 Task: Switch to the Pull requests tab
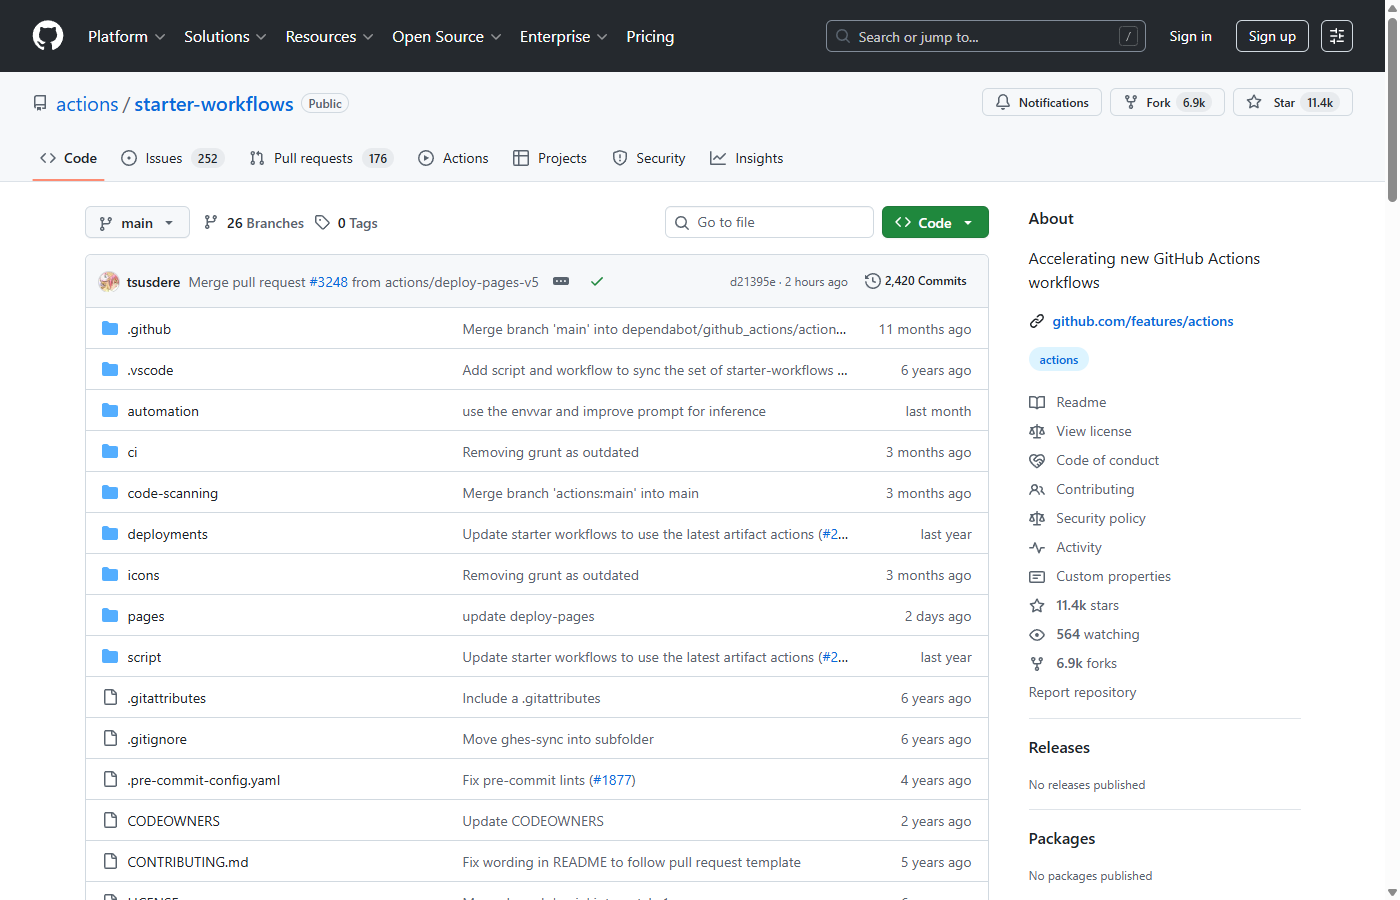[312, 158]
